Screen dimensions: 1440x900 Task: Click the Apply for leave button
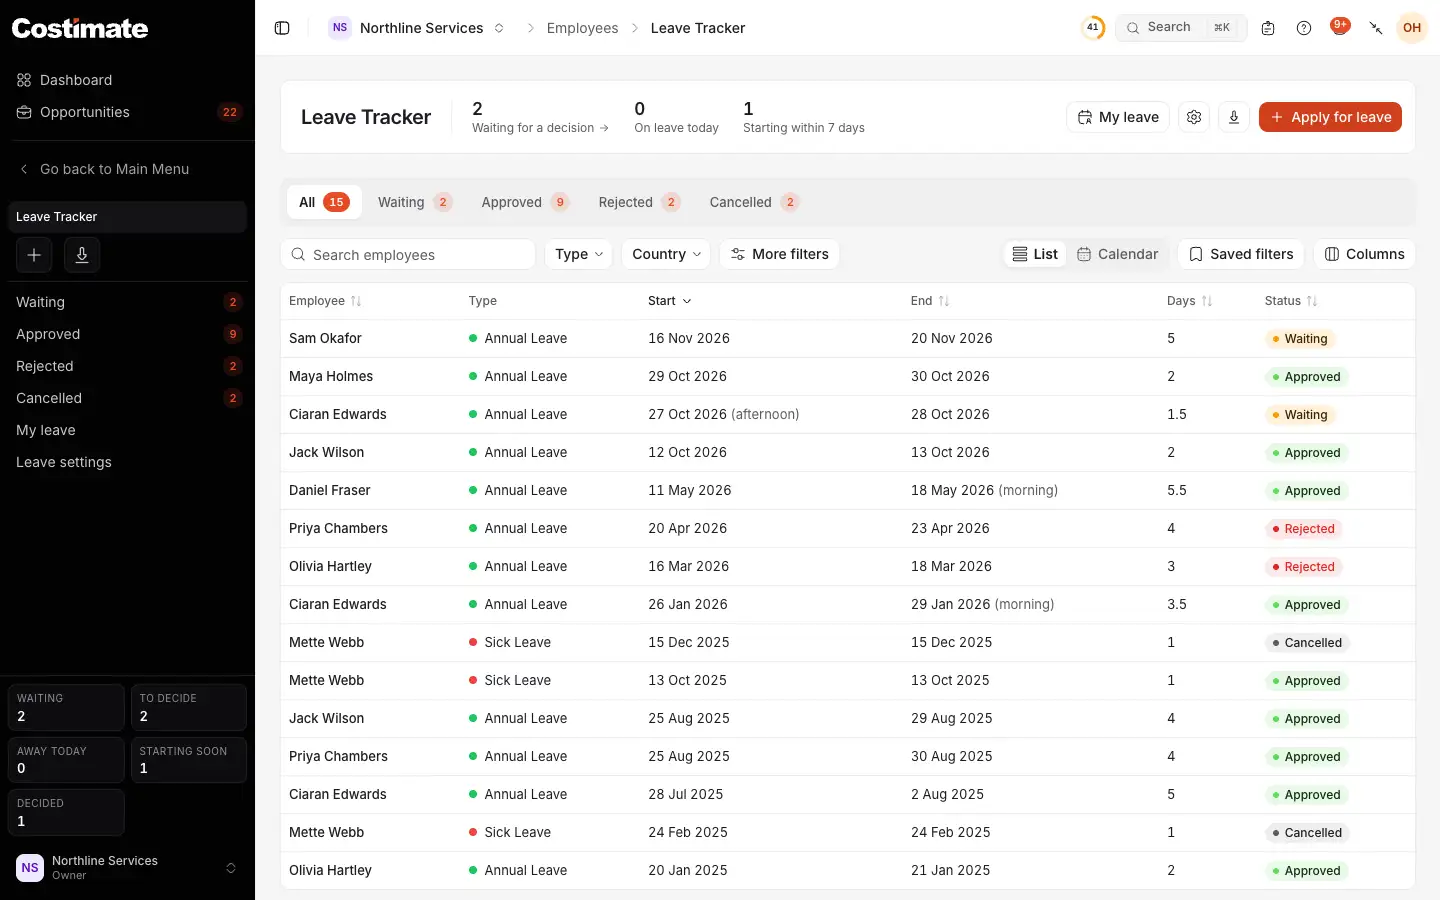pos(1330,117)
